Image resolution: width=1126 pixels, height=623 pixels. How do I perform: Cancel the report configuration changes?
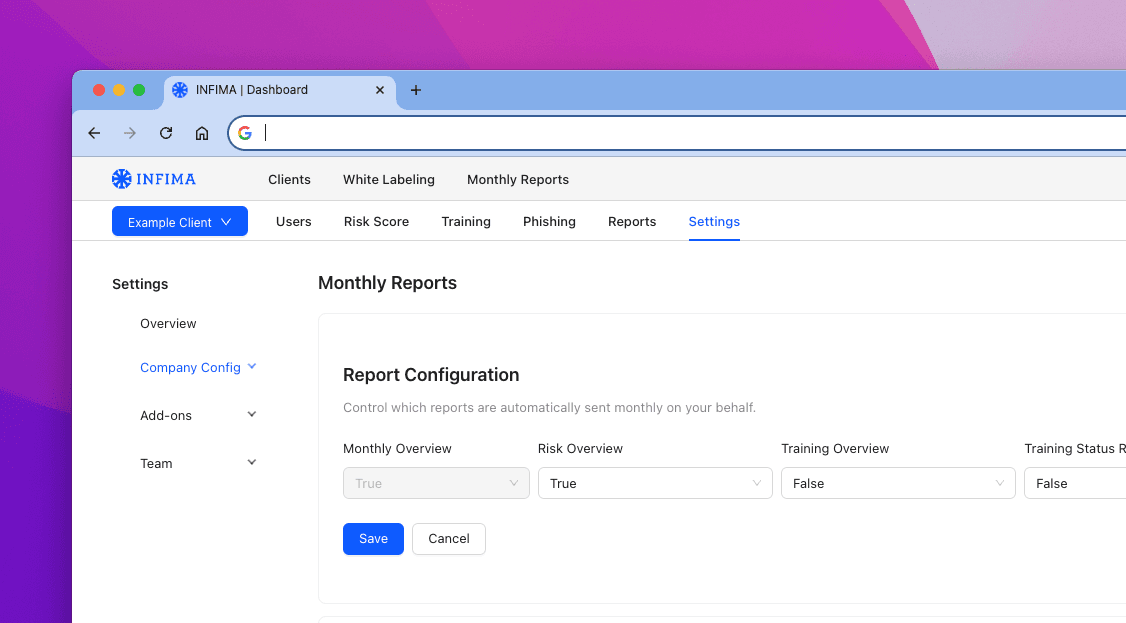(x=448, y=539)
